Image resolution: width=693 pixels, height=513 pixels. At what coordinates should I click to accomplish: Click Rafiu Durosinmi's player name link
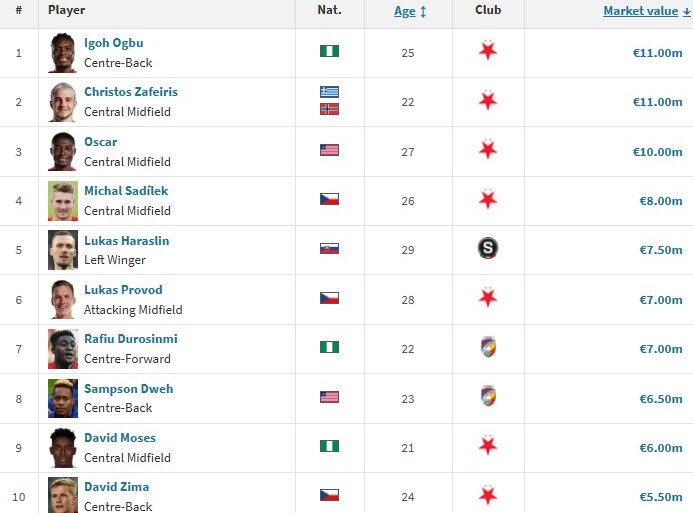click(131, 339)
